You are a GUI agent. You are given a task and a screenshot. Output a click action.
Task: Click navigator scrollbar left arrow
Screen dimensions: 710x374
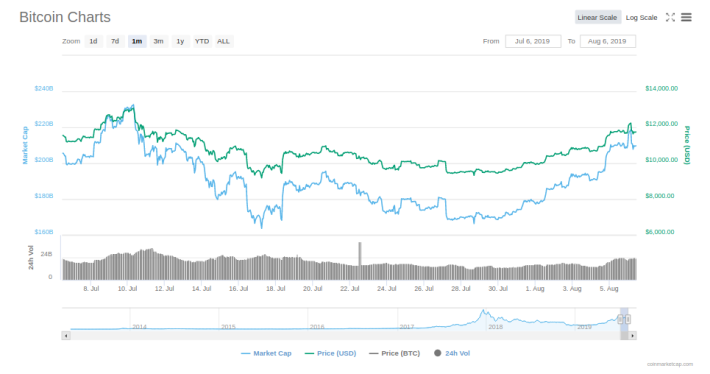[66, 336]
